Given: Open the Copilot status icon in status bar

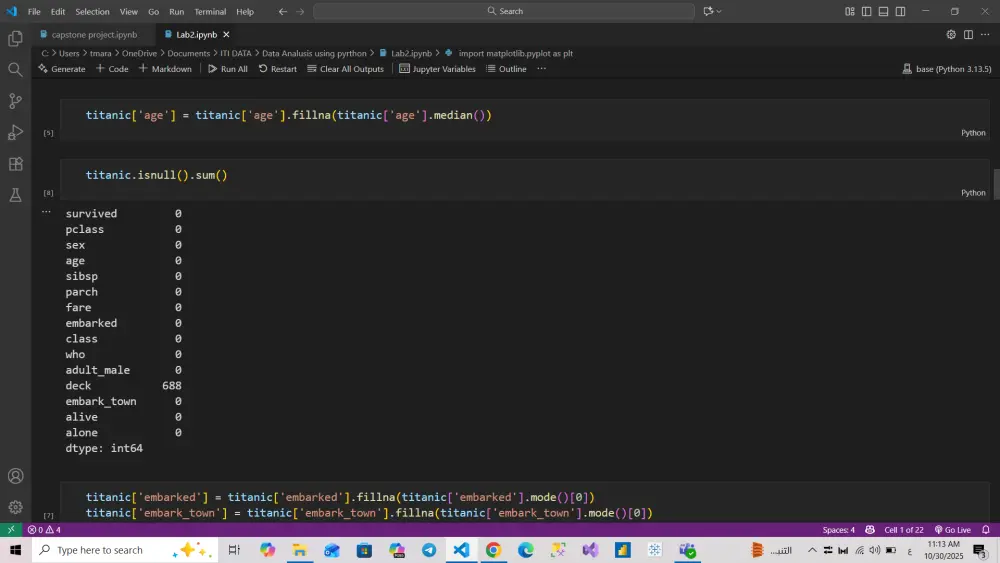Looking at the screenshot, I should pyautogui.click(x=870, y=530).
